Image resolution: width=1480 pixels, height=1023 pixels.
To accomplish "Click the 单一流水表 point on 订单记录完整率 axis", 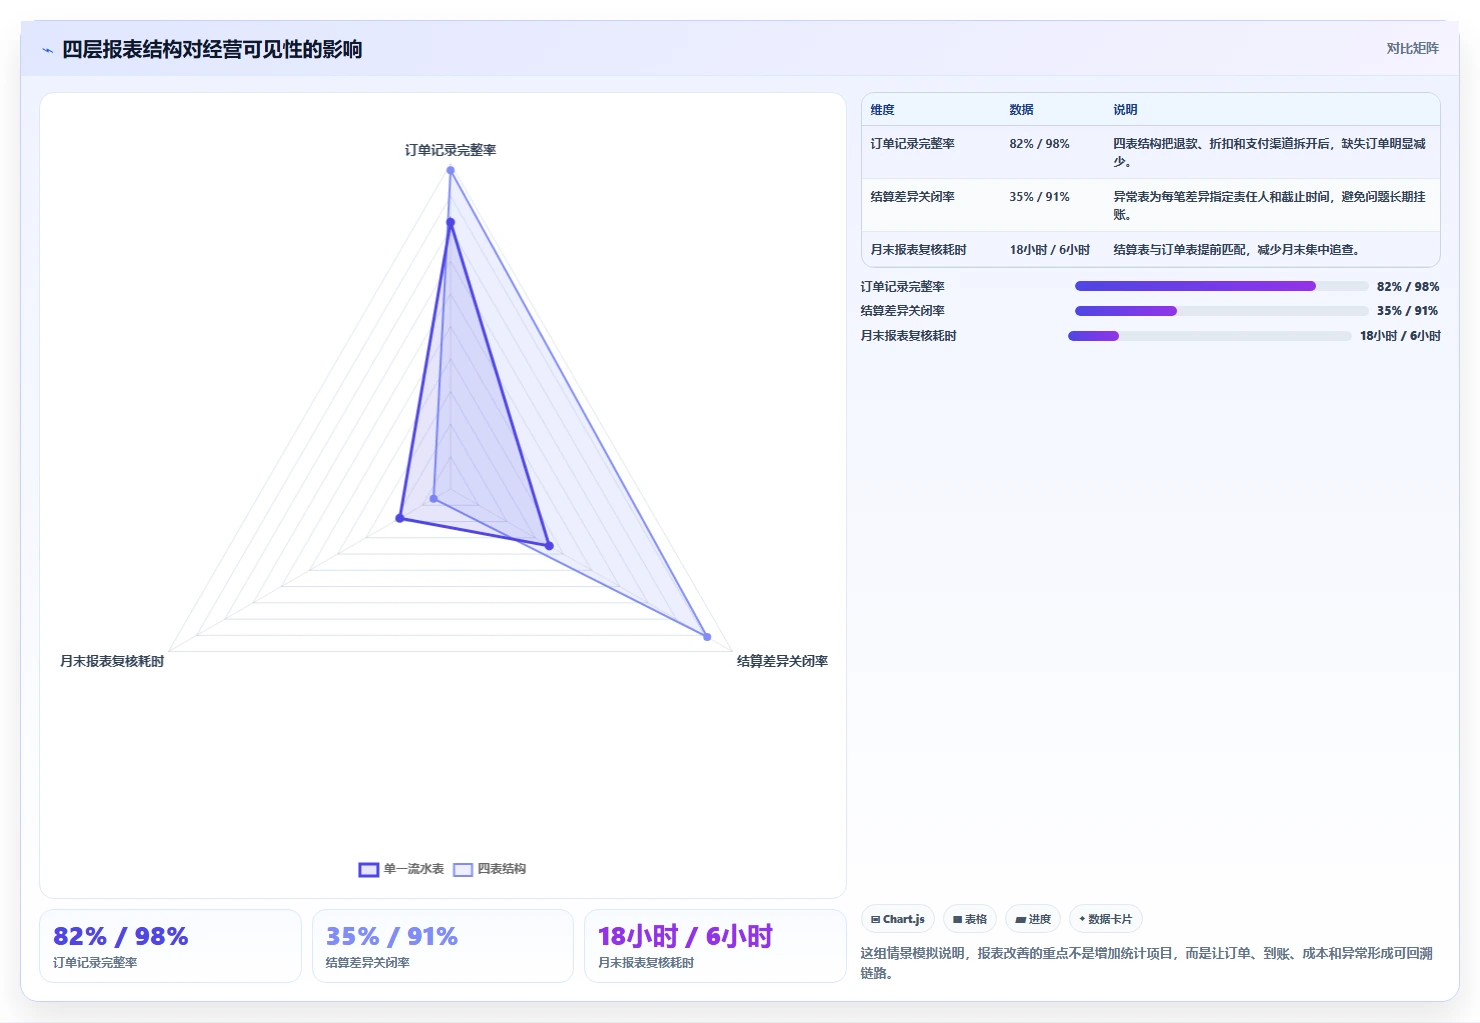I will point(450,222).
